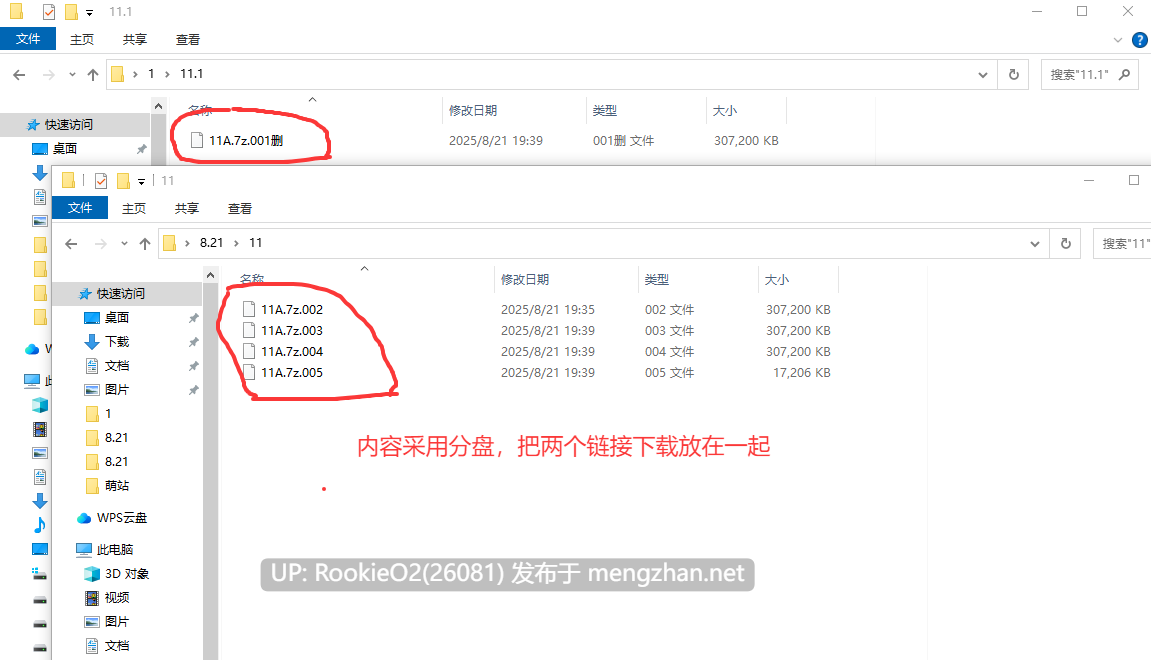Open the help icon in the 11.1 window

[1140, 40]
